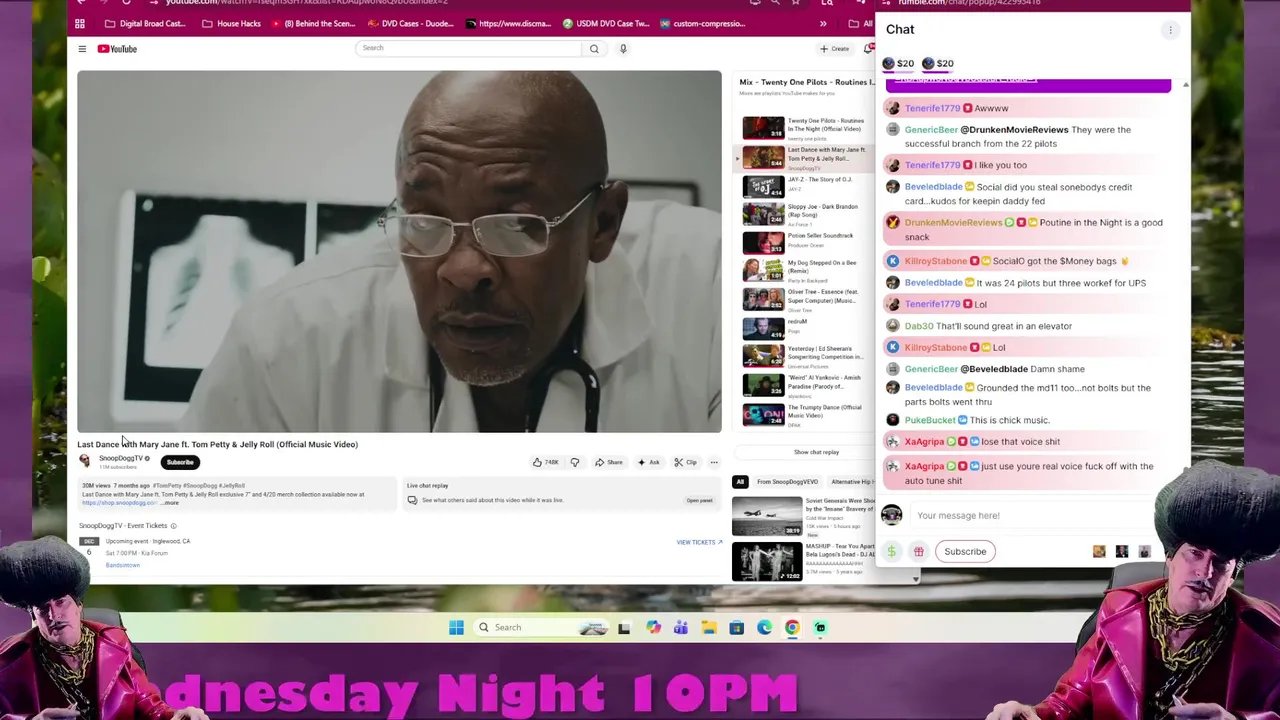Play JAY-Z The Story of O.J. playlist item
This screenshot has height=720, width=1280.
(805, 186)
